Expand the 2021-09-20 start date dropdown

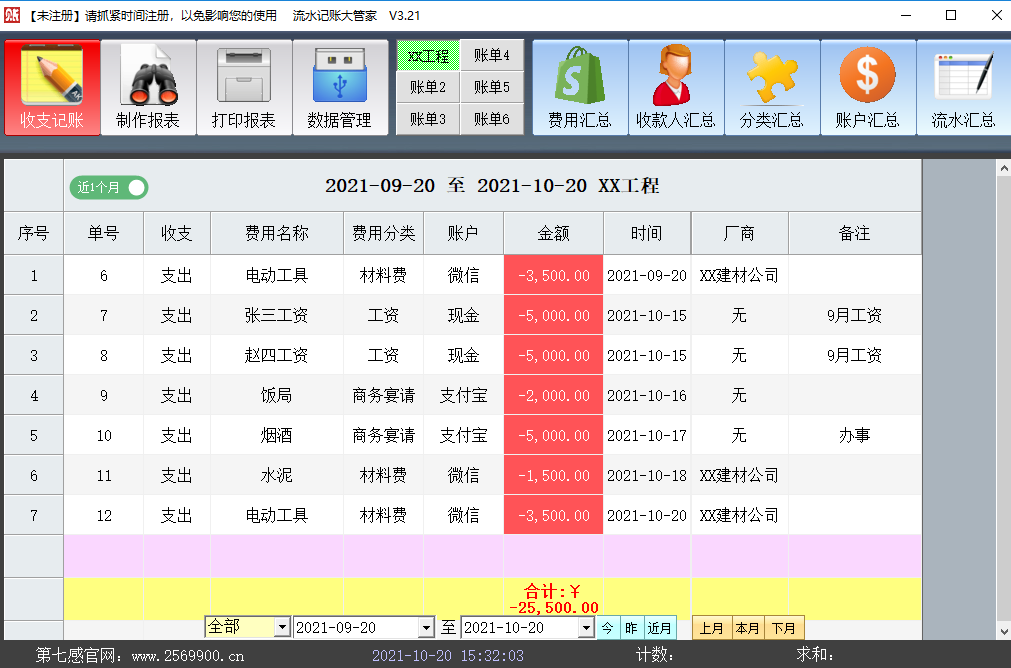pos(425,626)
